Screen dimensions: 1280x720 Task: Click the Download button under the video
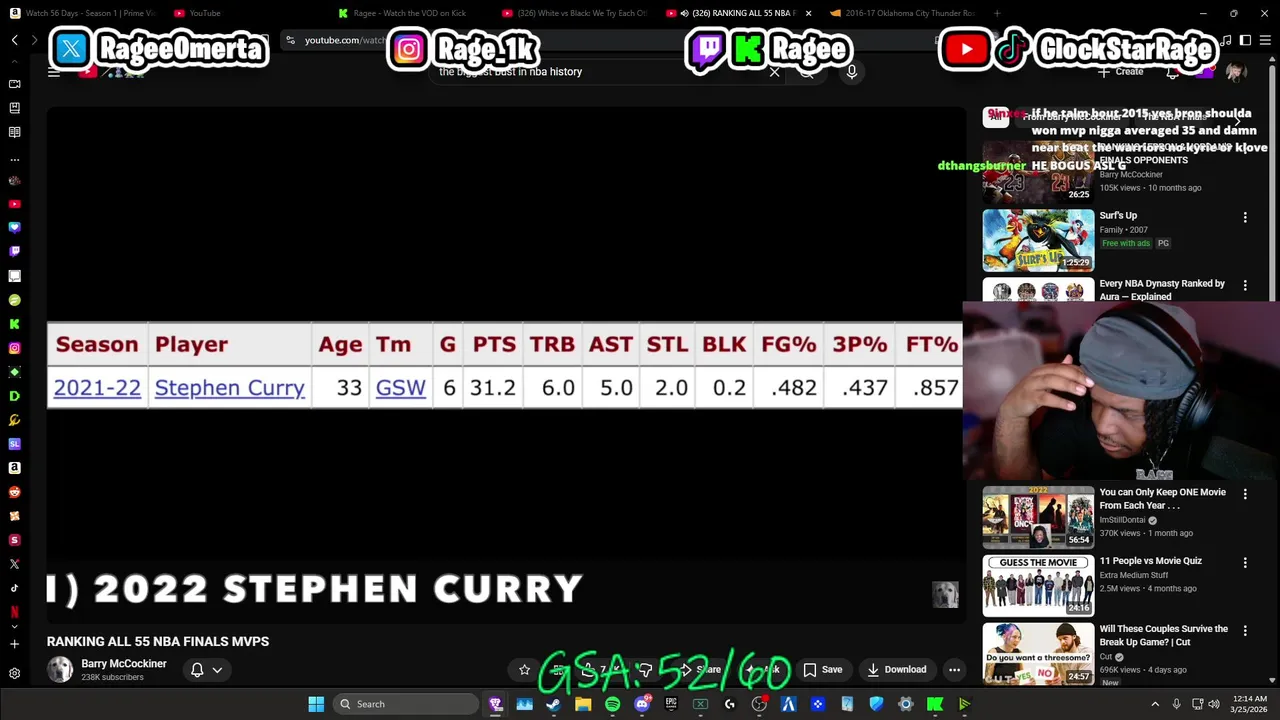tap(897, 670)
